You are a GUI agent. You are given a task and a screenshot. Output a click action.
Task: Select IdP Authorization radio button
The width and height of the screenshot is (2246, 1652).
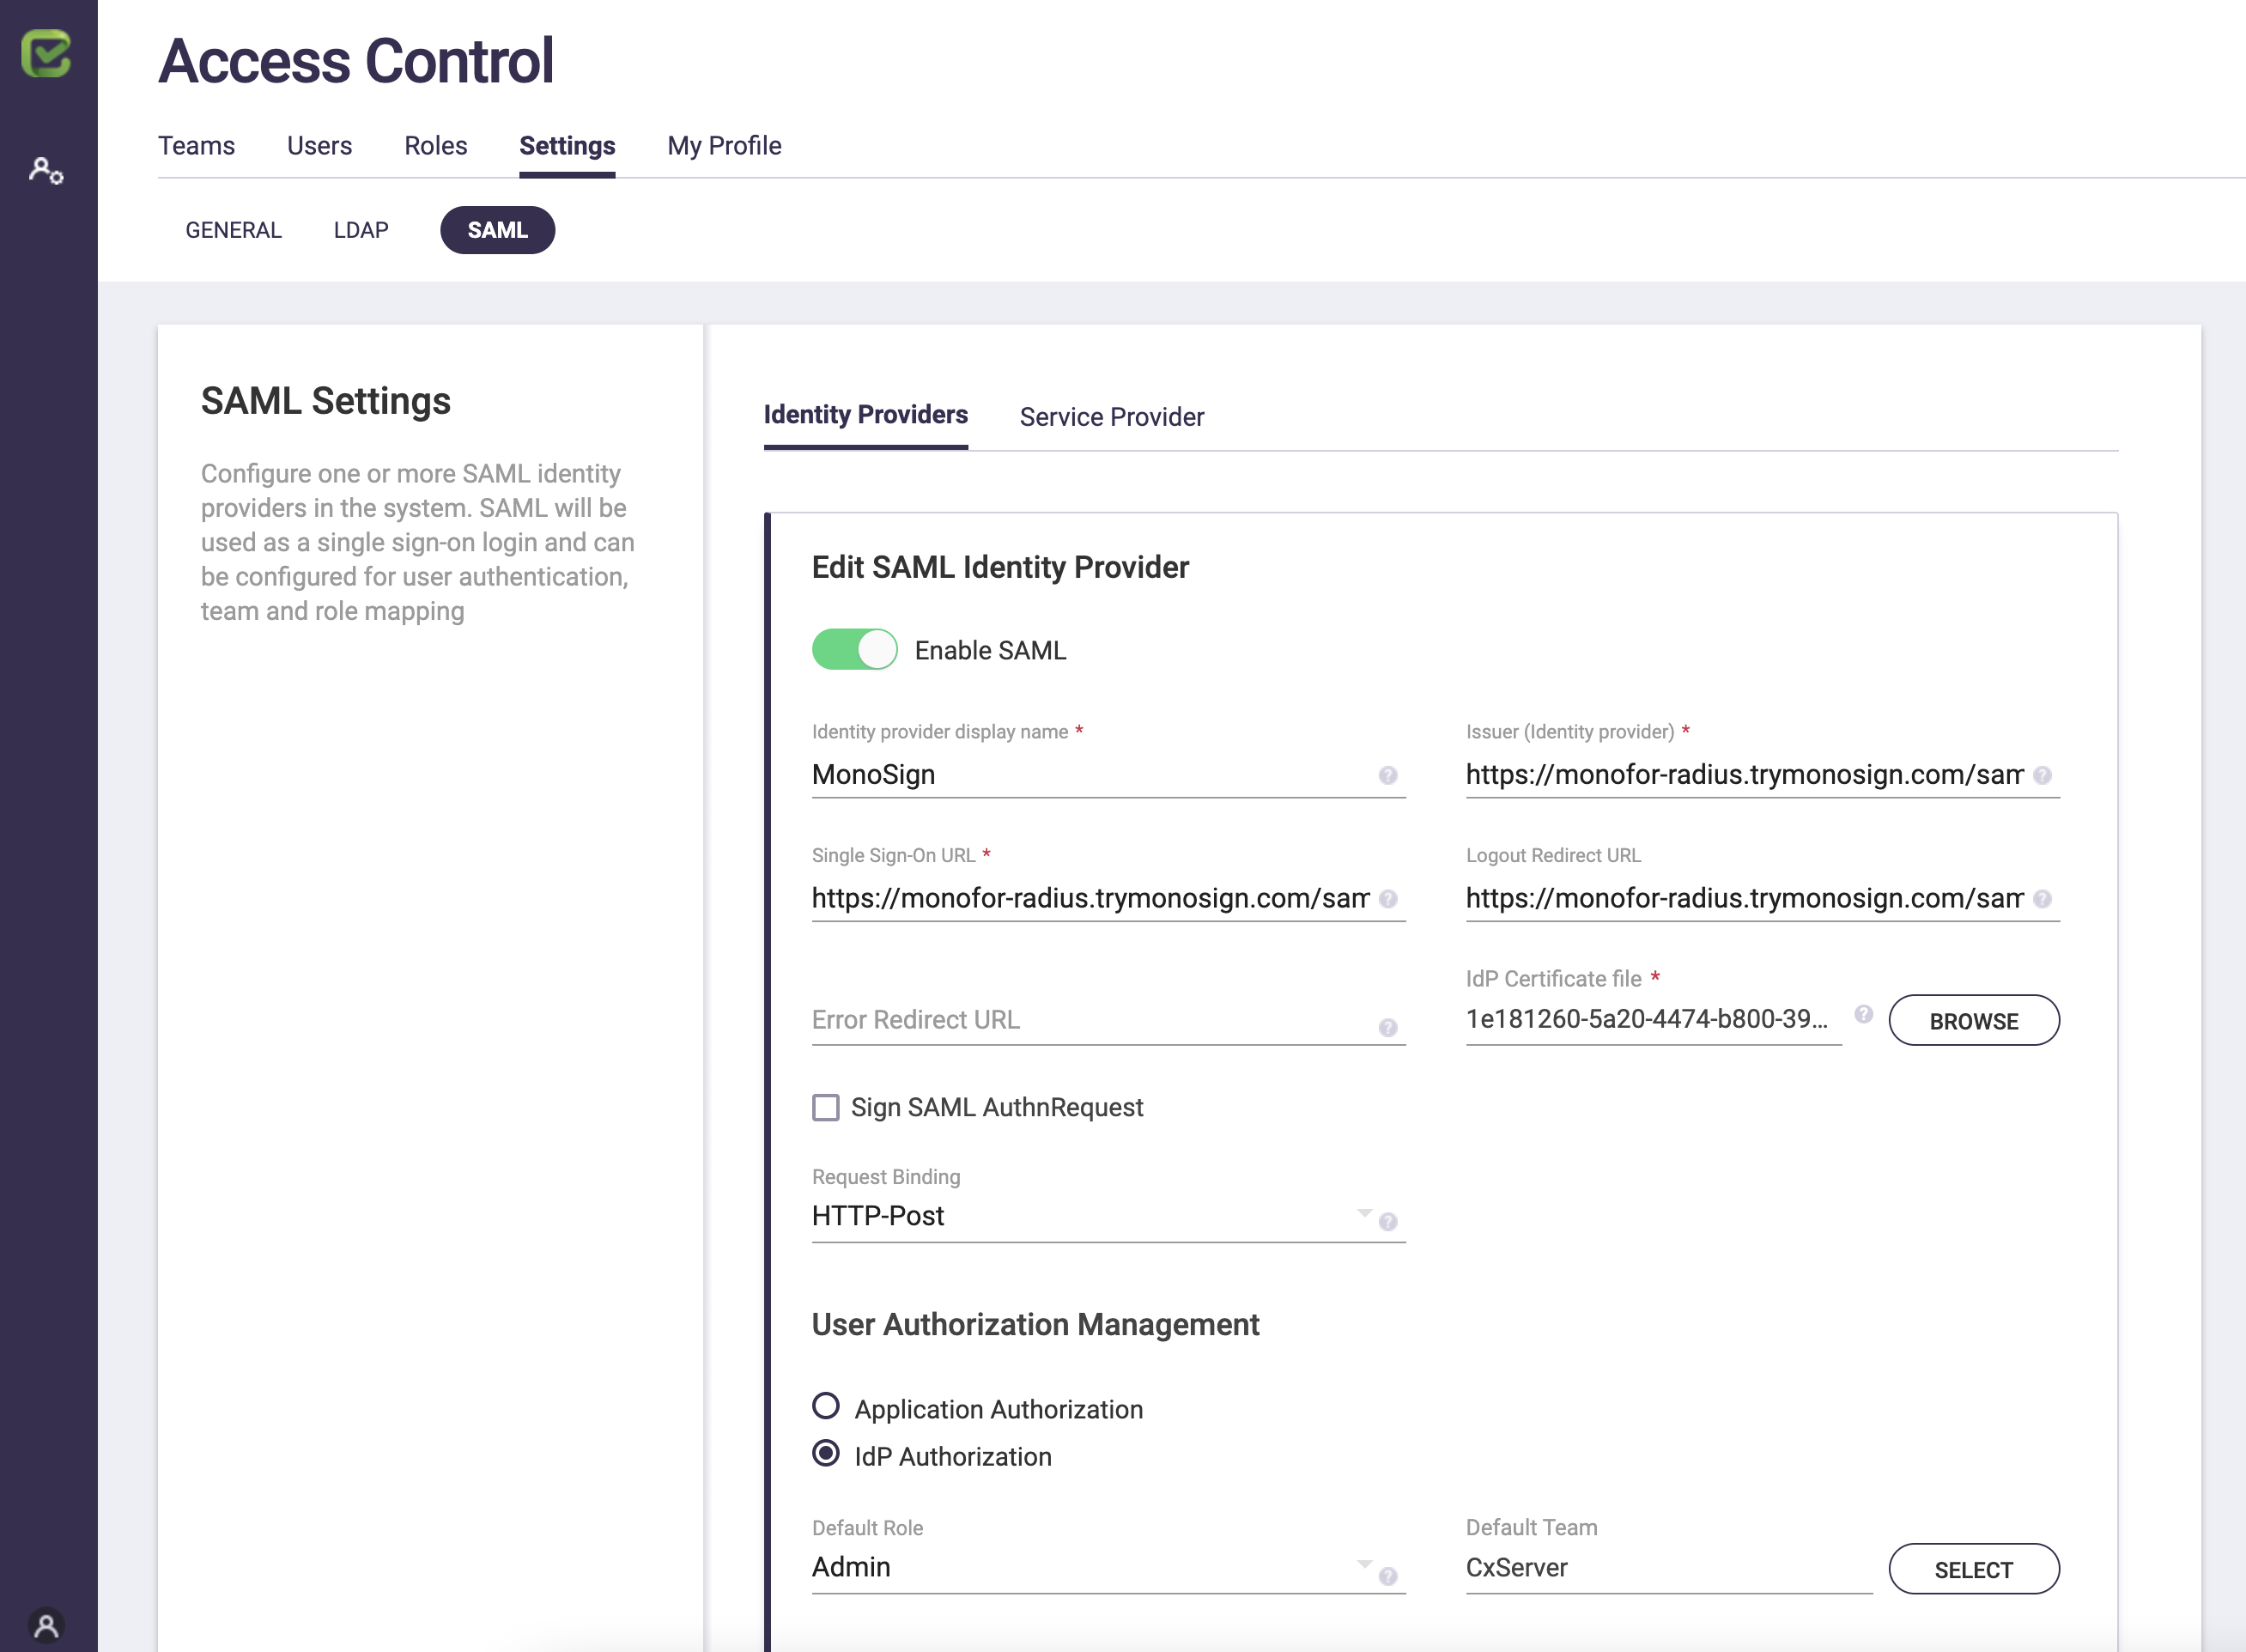(x=826, y=1453)
